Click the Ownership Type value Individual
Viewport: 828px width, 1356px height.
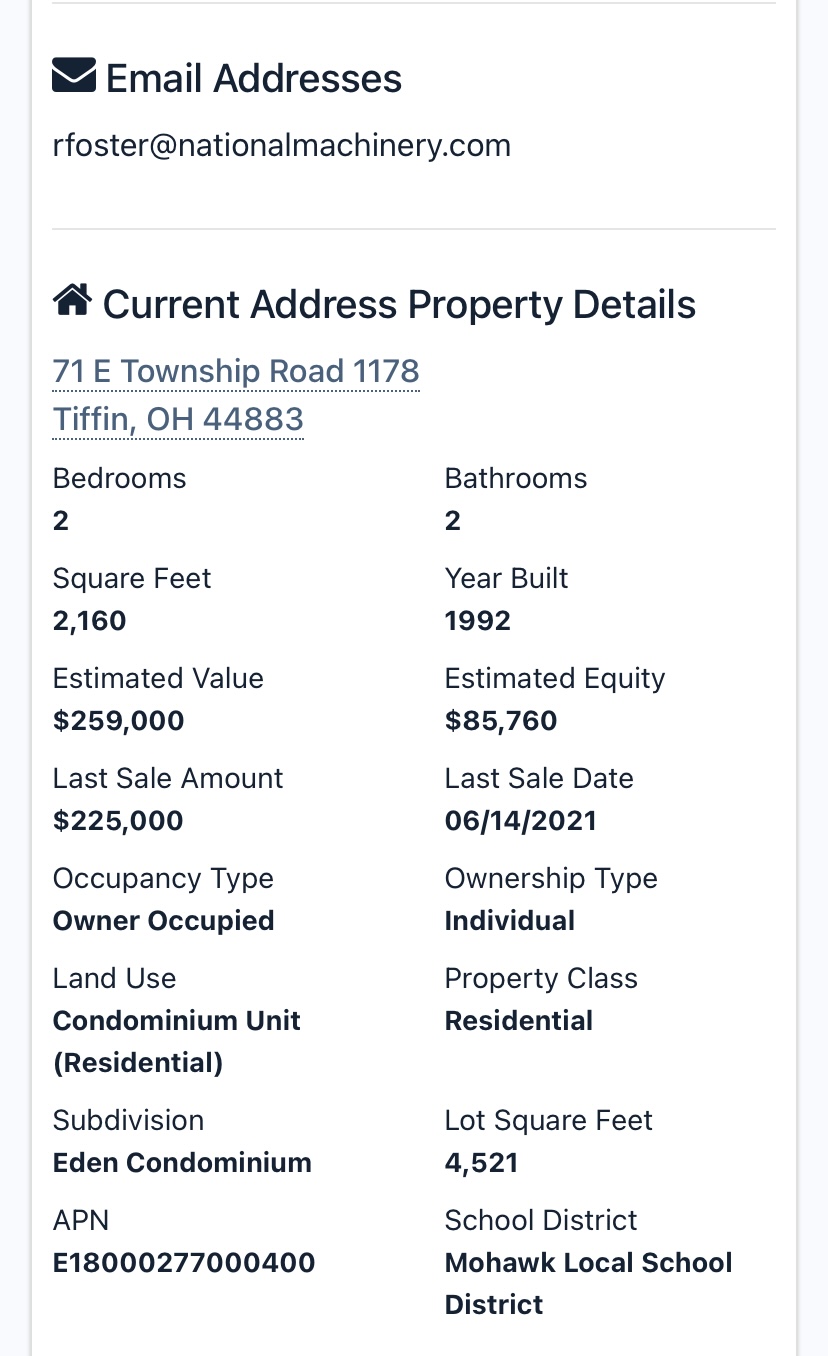point(510,921)
